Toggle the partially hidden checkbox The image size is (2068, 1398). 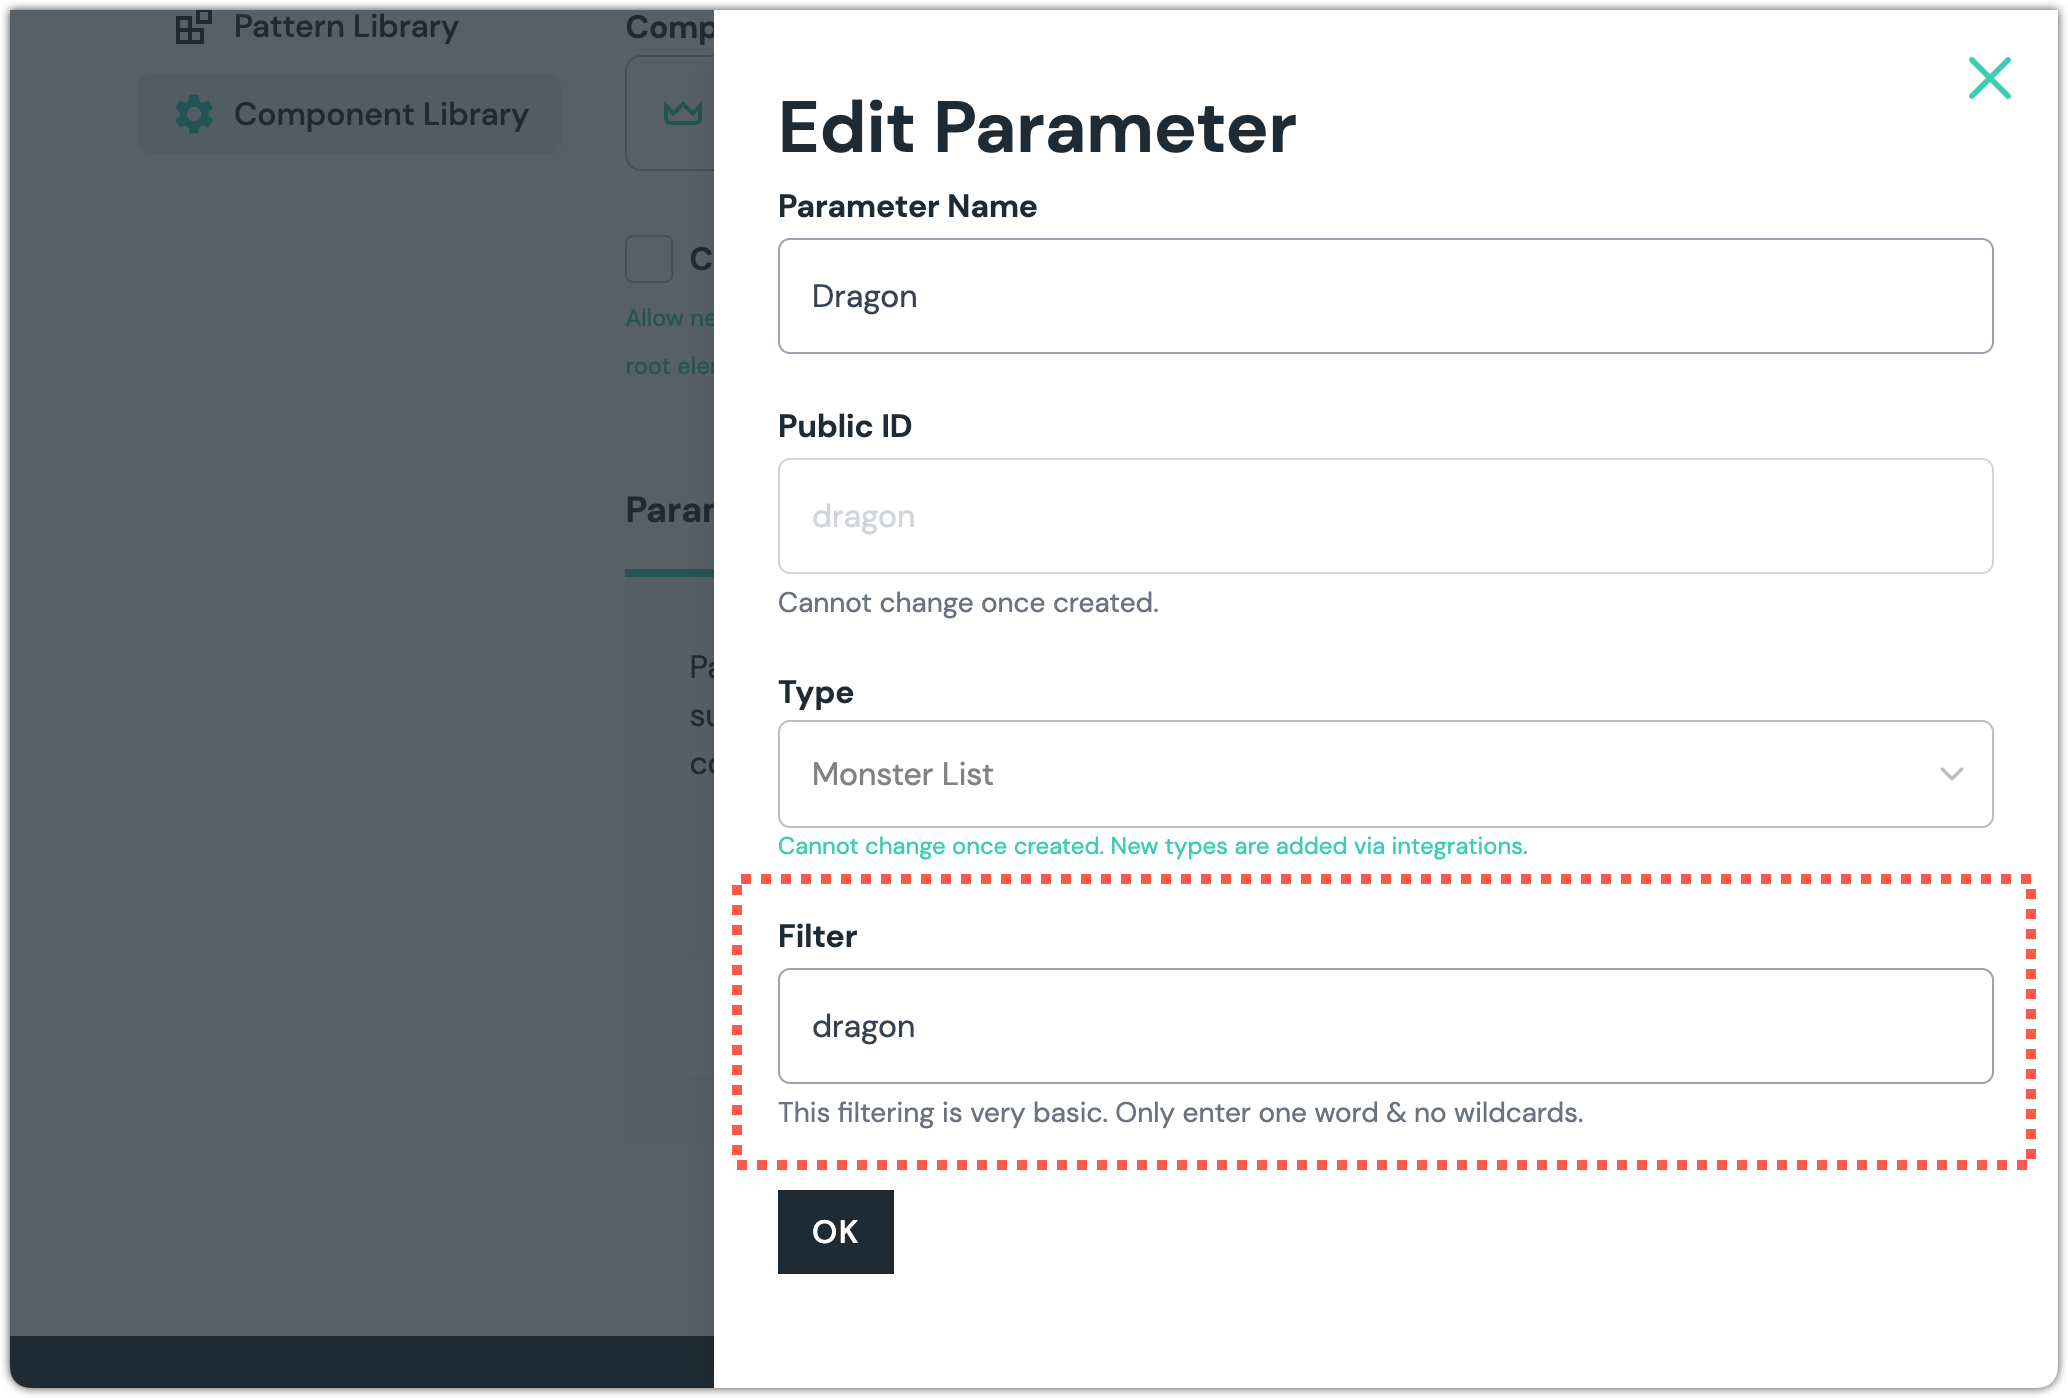[649, 259]
